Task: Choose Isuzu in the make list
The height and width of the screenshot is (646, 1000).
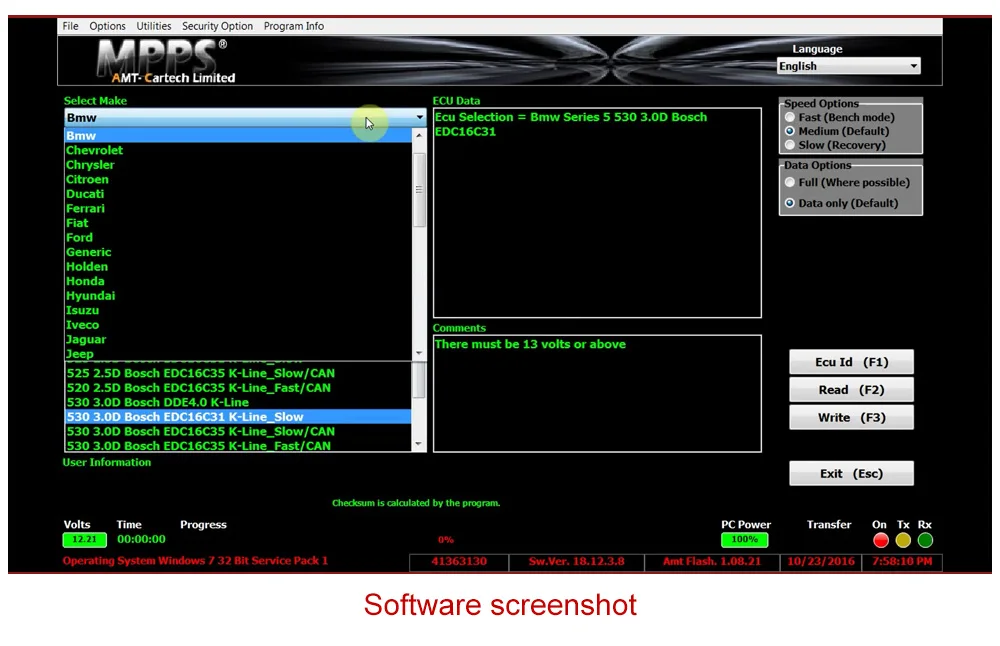Action: pyautogui.click(x=239, y=311)
